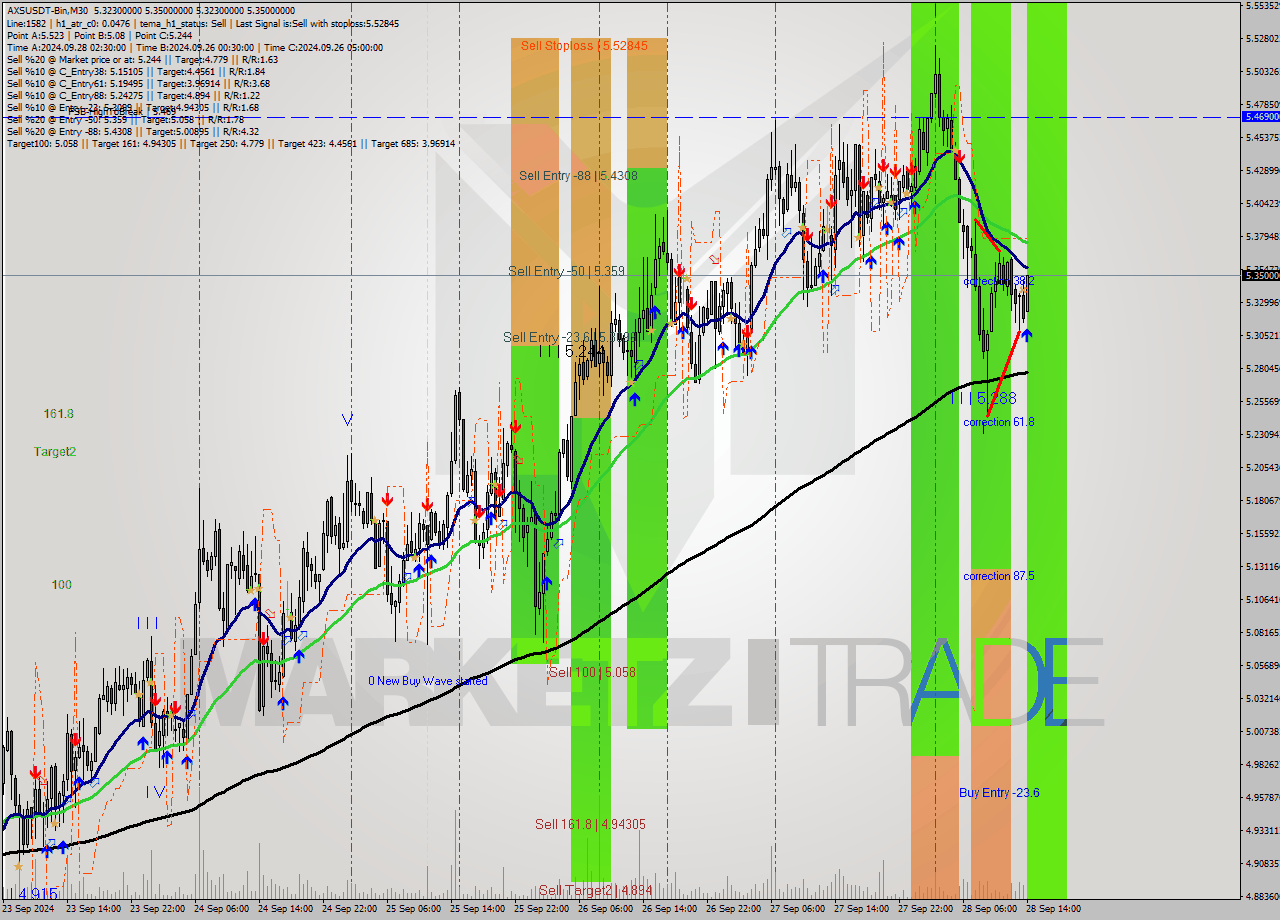
Task: Click the '27 Sep 22:00' time axis label
Action: tap(925, 909)
